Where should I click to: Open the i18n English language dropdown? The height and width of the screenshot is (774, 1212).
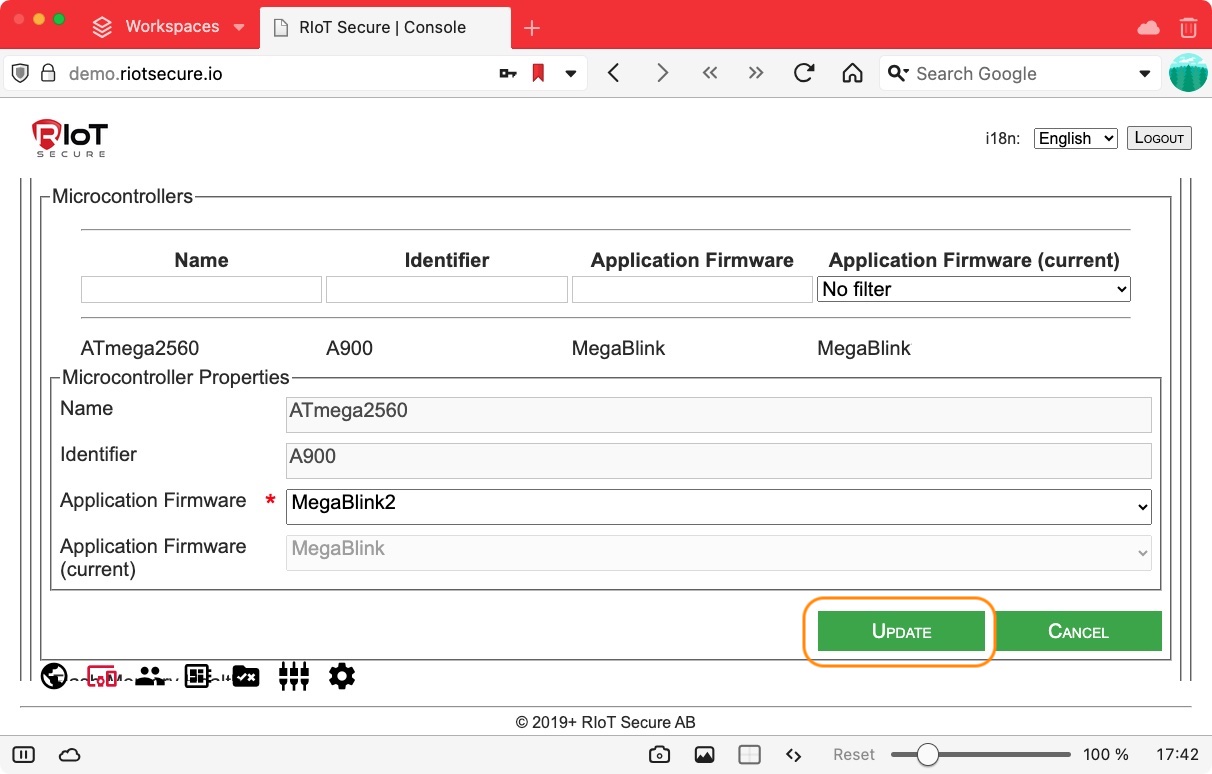(1075, 138)
